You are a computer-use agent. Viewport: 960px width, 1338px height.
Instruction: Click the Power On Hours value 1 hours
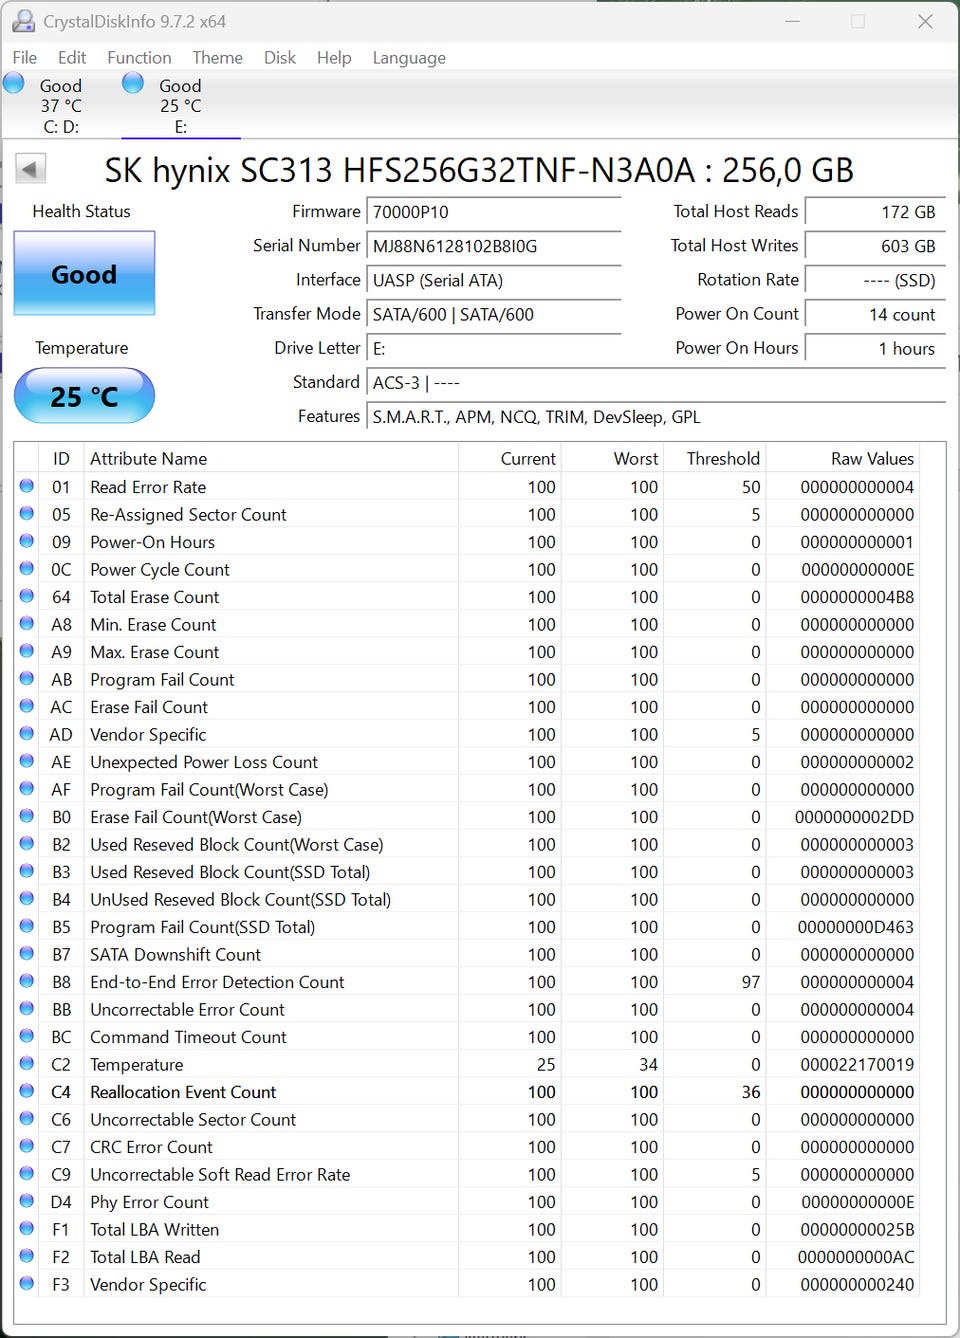click(875, 348)
